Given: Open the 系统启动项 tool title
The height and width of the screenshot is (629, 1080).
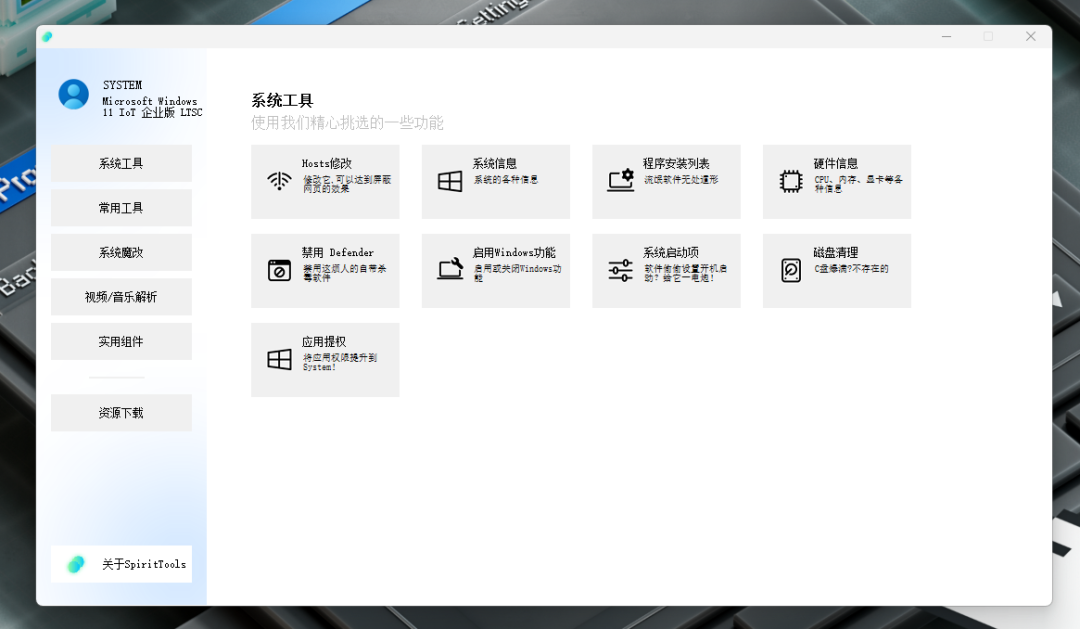Looking at the screenshot, I should (671, 252).
